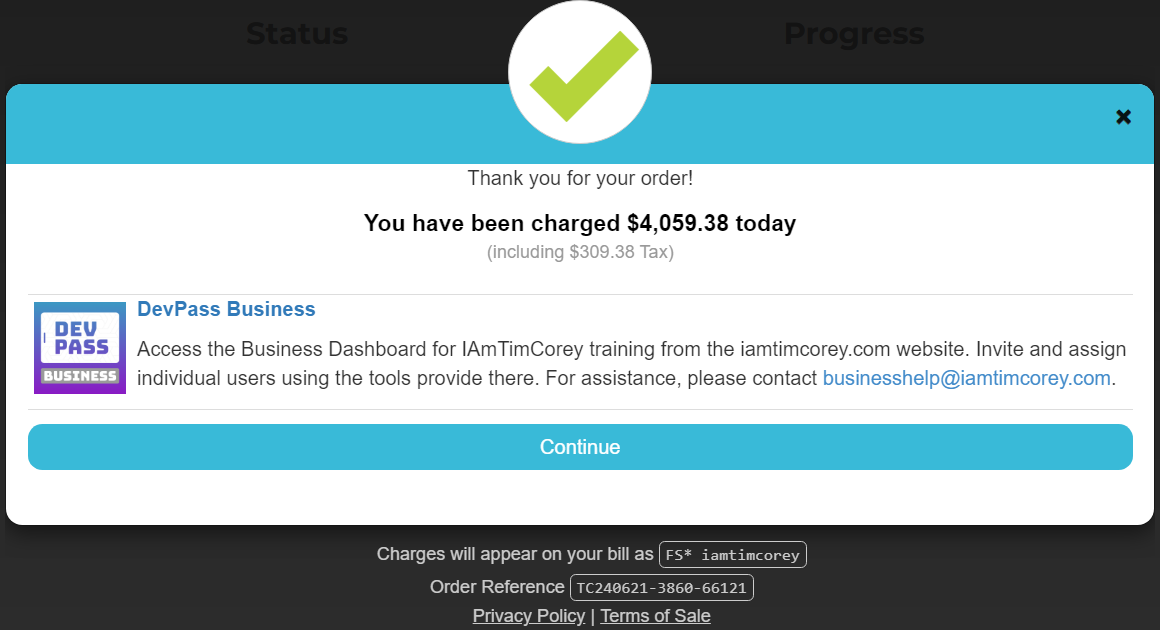Click the businesshelp@iamtimcorey.com email link
The height and width of the screenshot is (630, 1160).
click(966, 378)
